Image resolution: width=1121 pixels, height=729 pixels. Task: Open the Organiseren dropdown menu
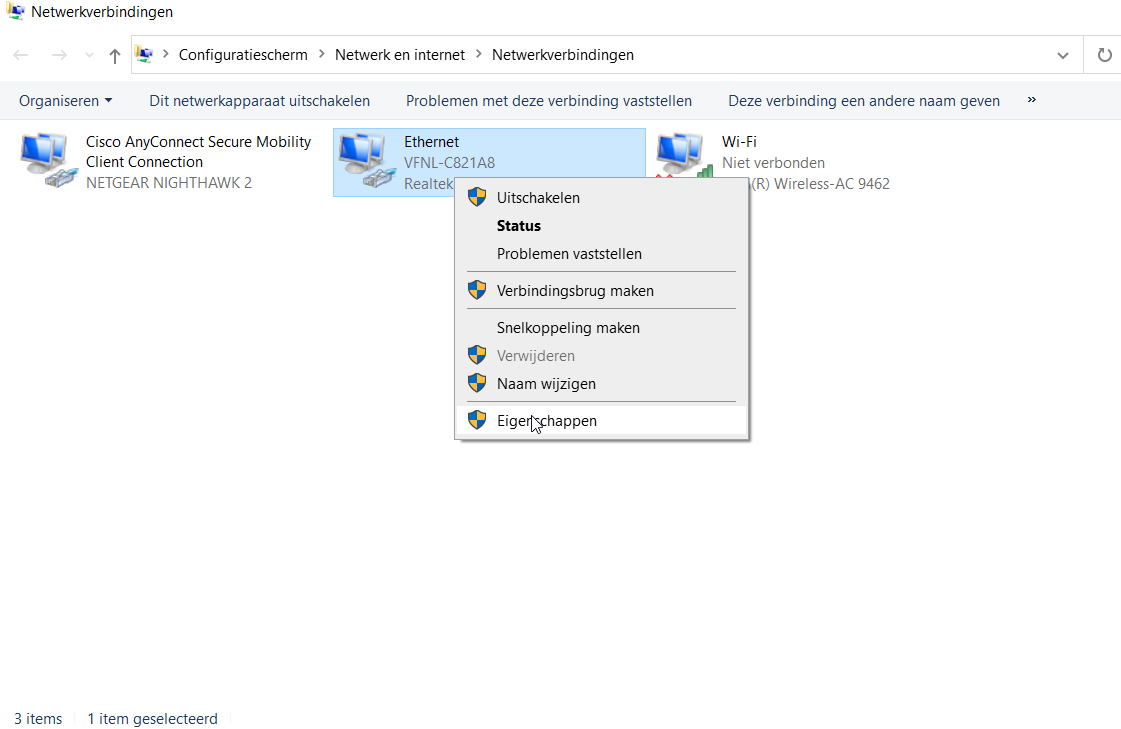click(x=65, y=101)
